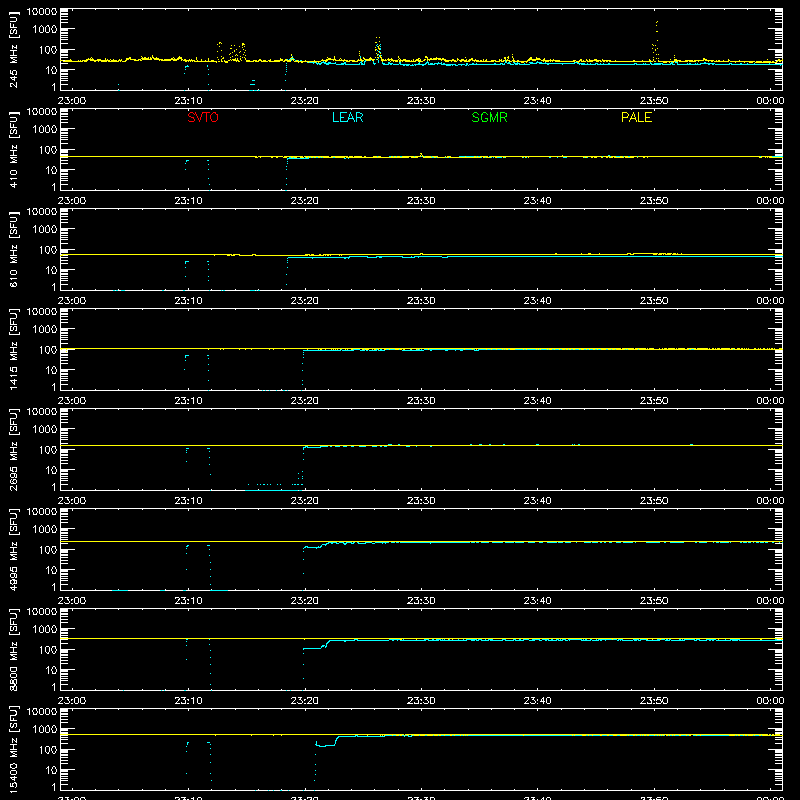Click the 1000 y-tick of 410 MHz plot

45,130
